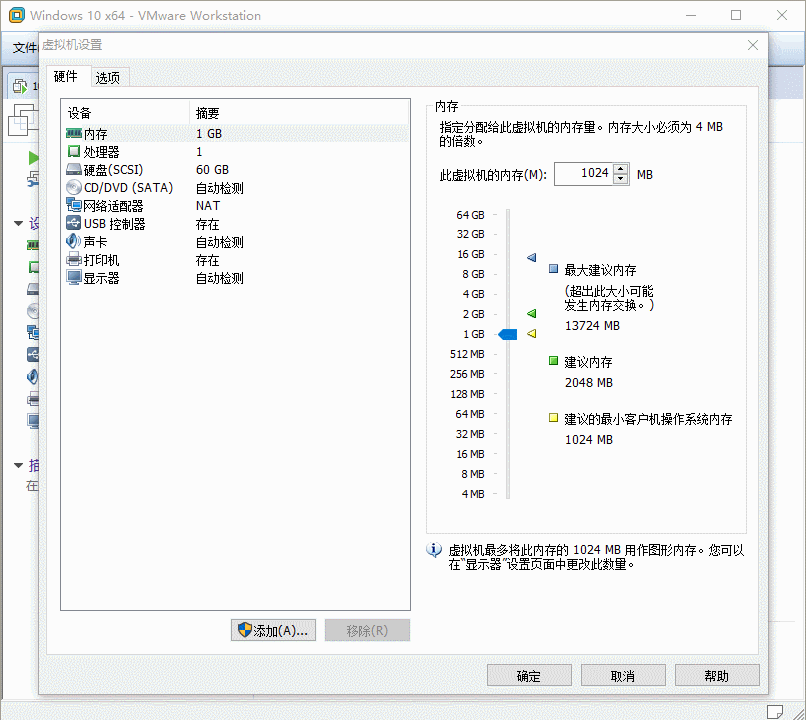Viewport: 806px width, 720px height.
Task: Select the 内存 memory device row
Action: 235,134
